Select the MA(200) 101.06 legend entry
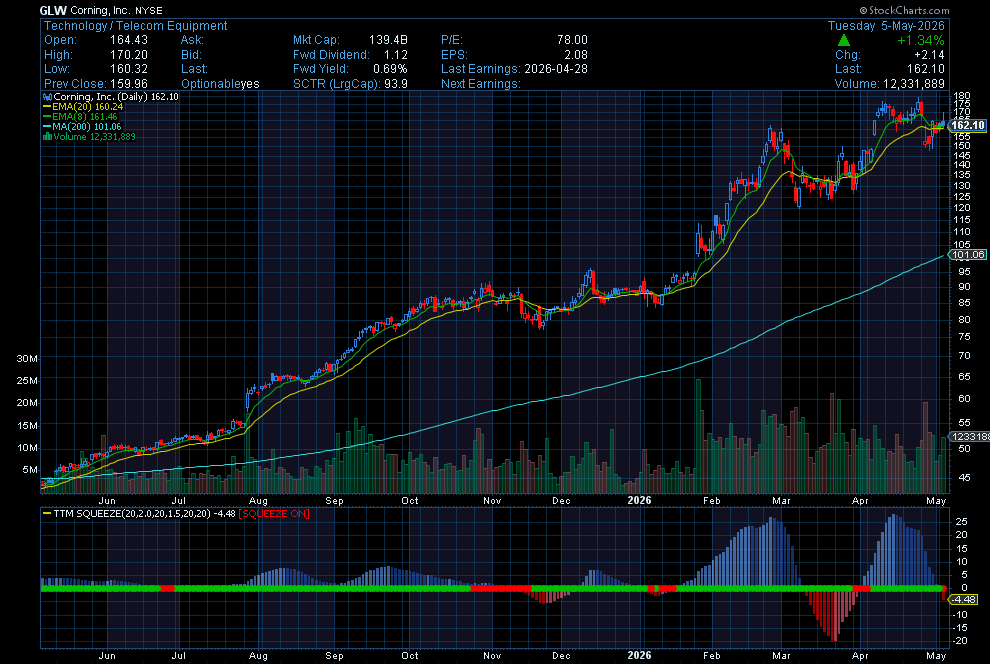The height and width of the screenshot is (664, 990). pos(82,127)
